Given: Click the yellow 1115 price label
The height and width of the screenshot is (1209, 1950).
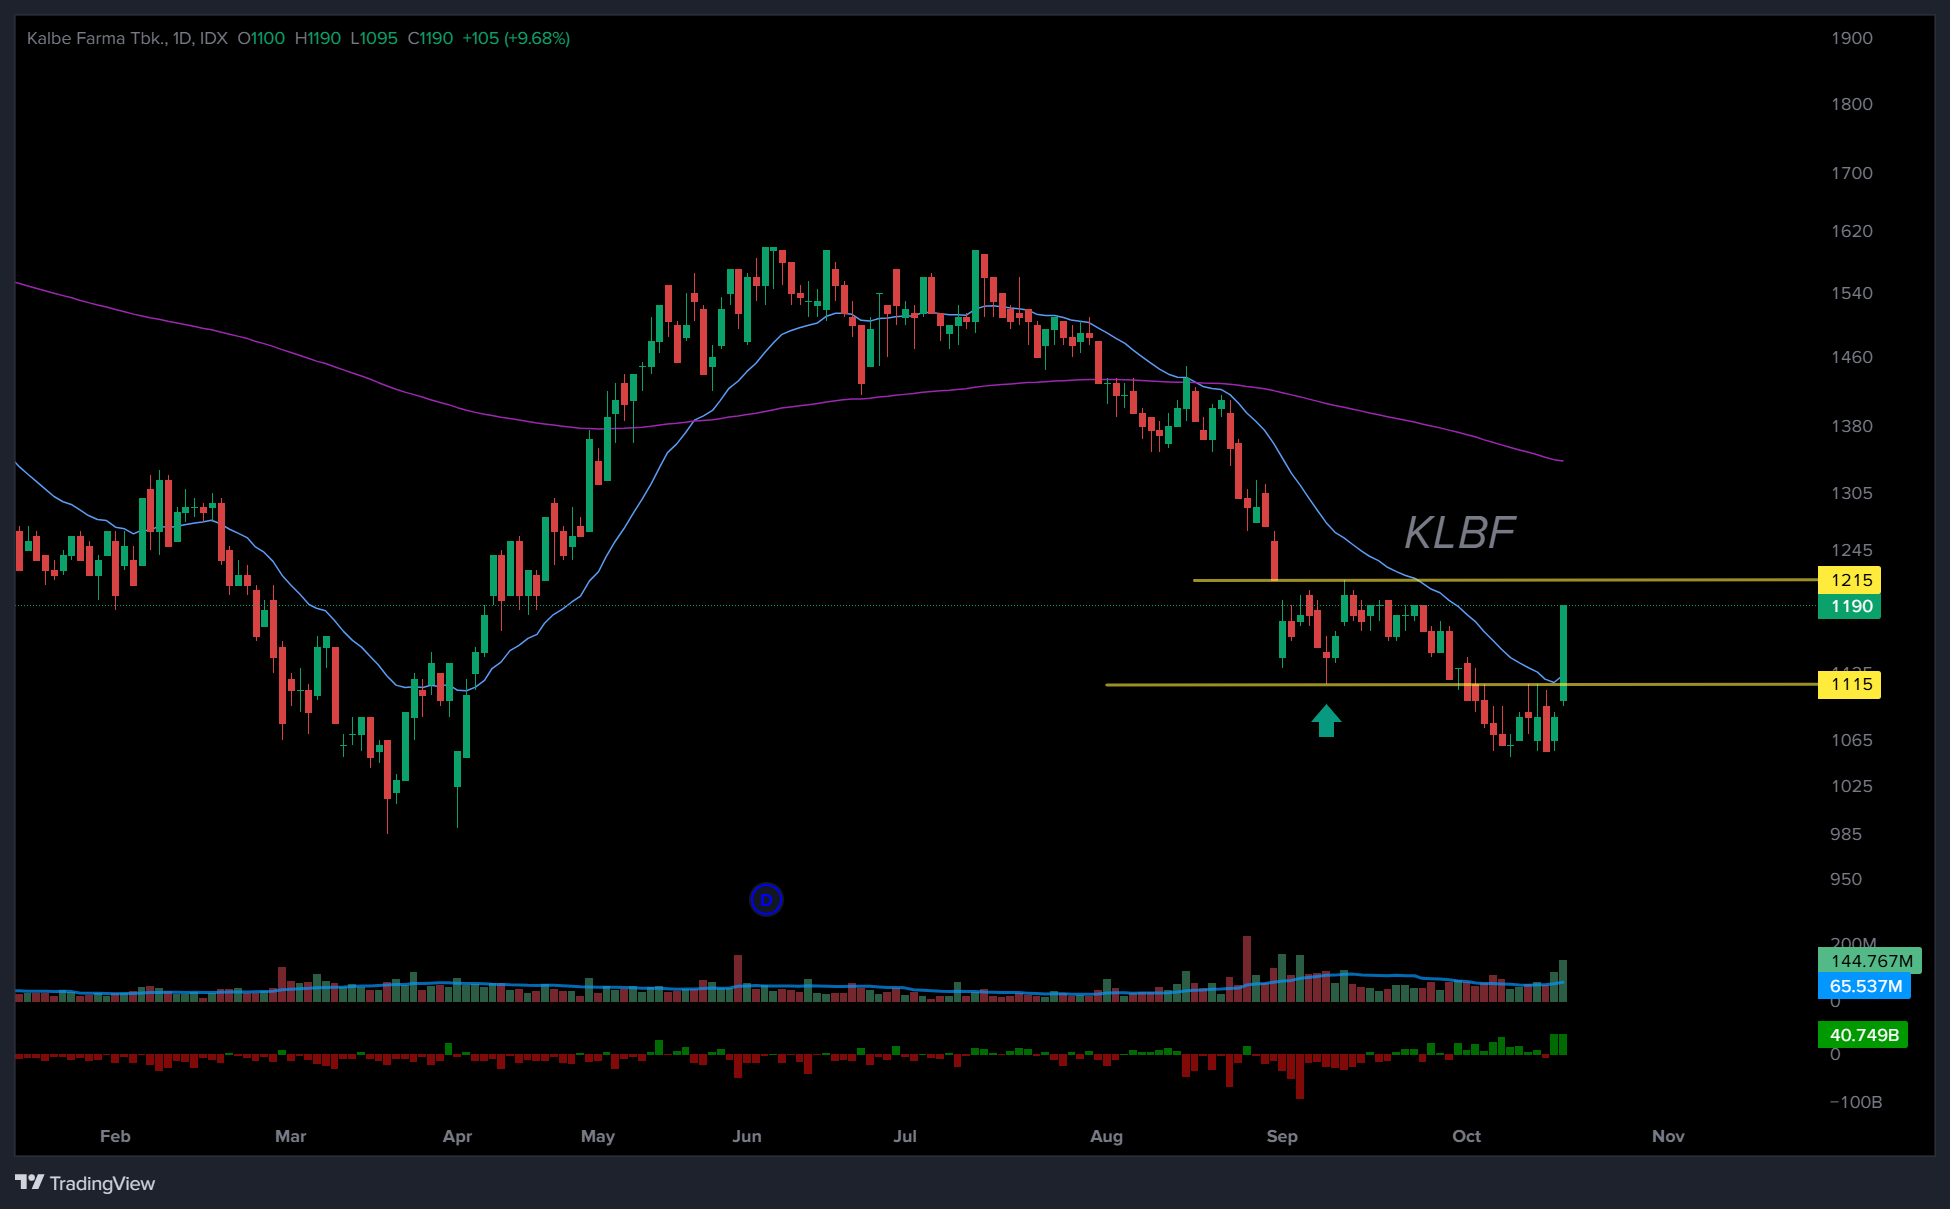Looking at the screenshot, I should click(x=1849, y=685).
